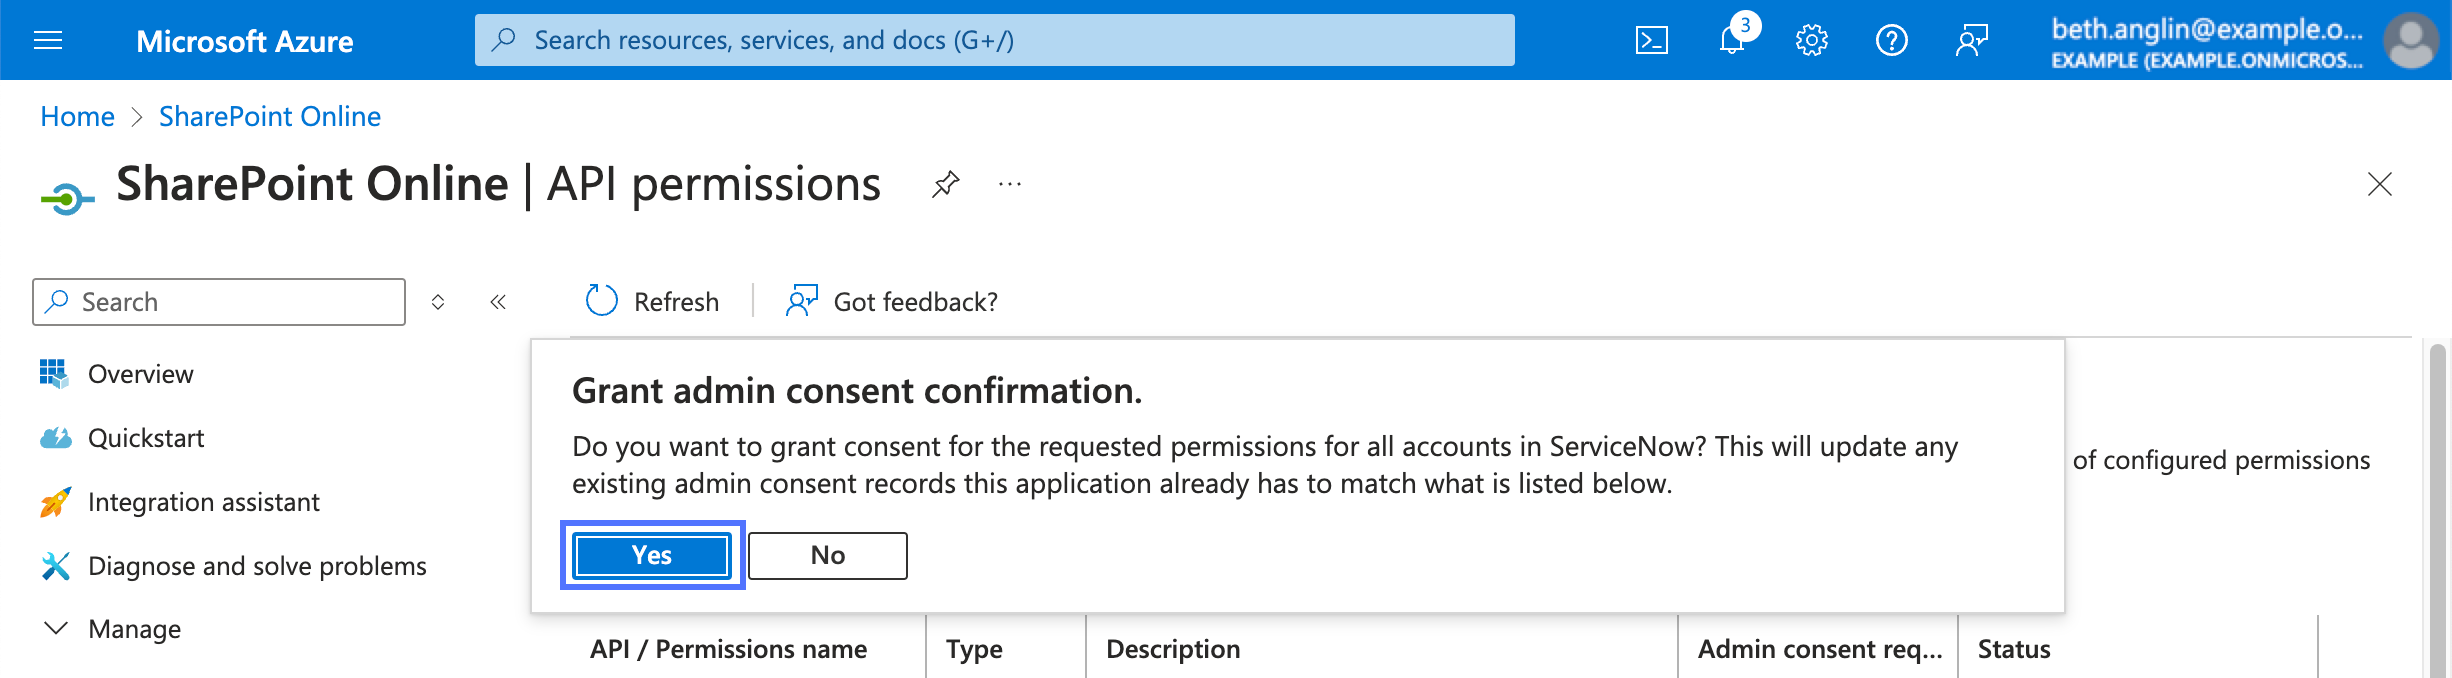
Task: Click the Microsoft Azure home title
Action: coord(244,41)
